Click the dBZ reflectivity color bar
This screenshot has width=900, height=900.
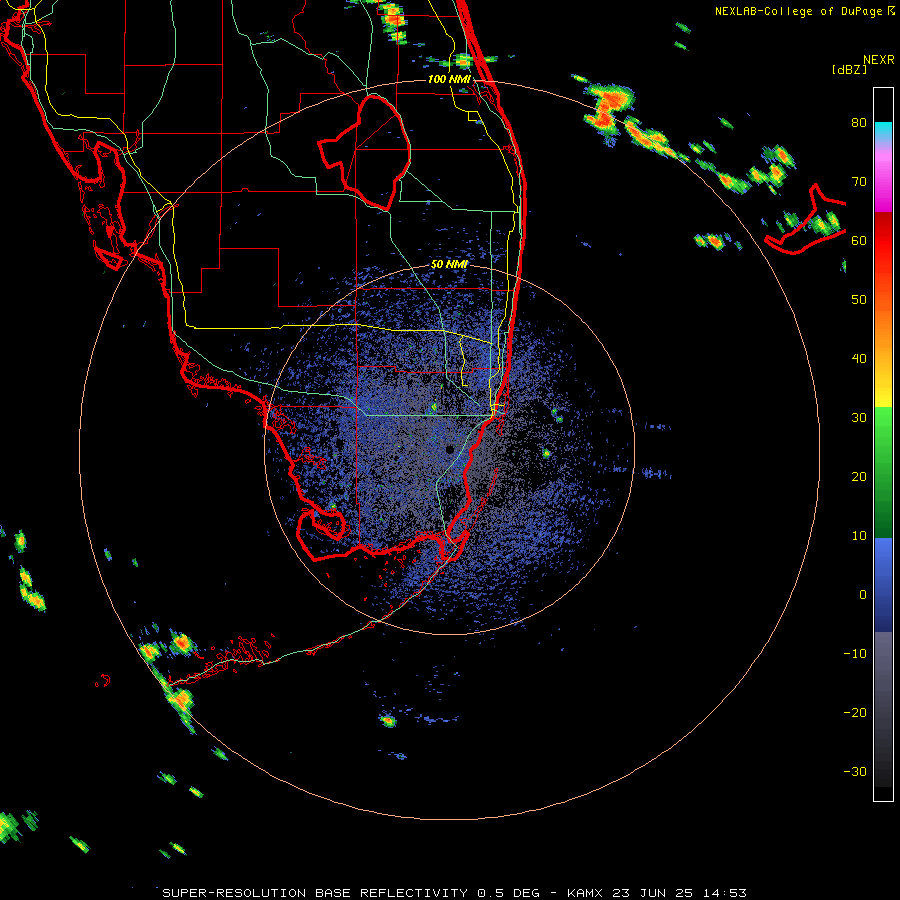tap(883, 444)
